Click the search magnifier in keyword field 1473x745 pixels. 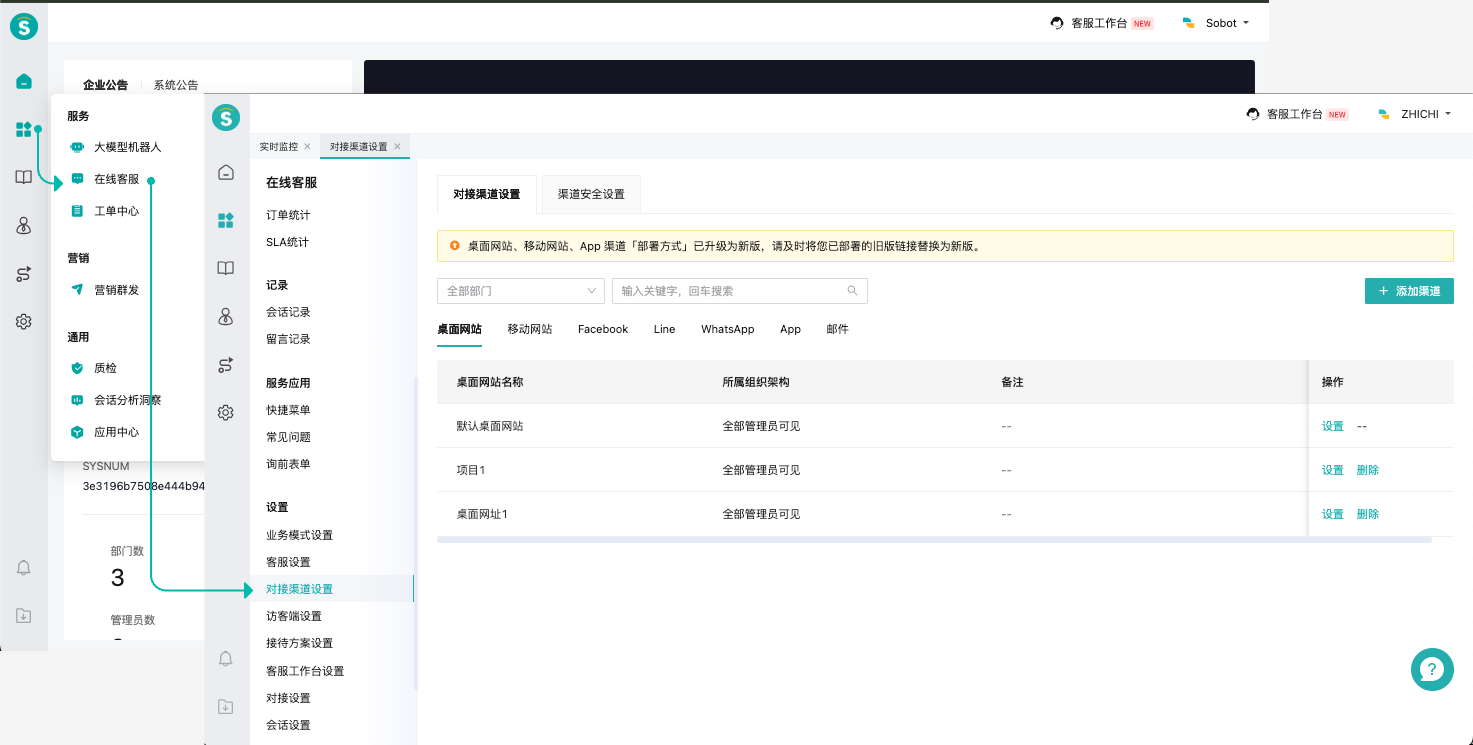pyautogui.click(x=852, y=291)
